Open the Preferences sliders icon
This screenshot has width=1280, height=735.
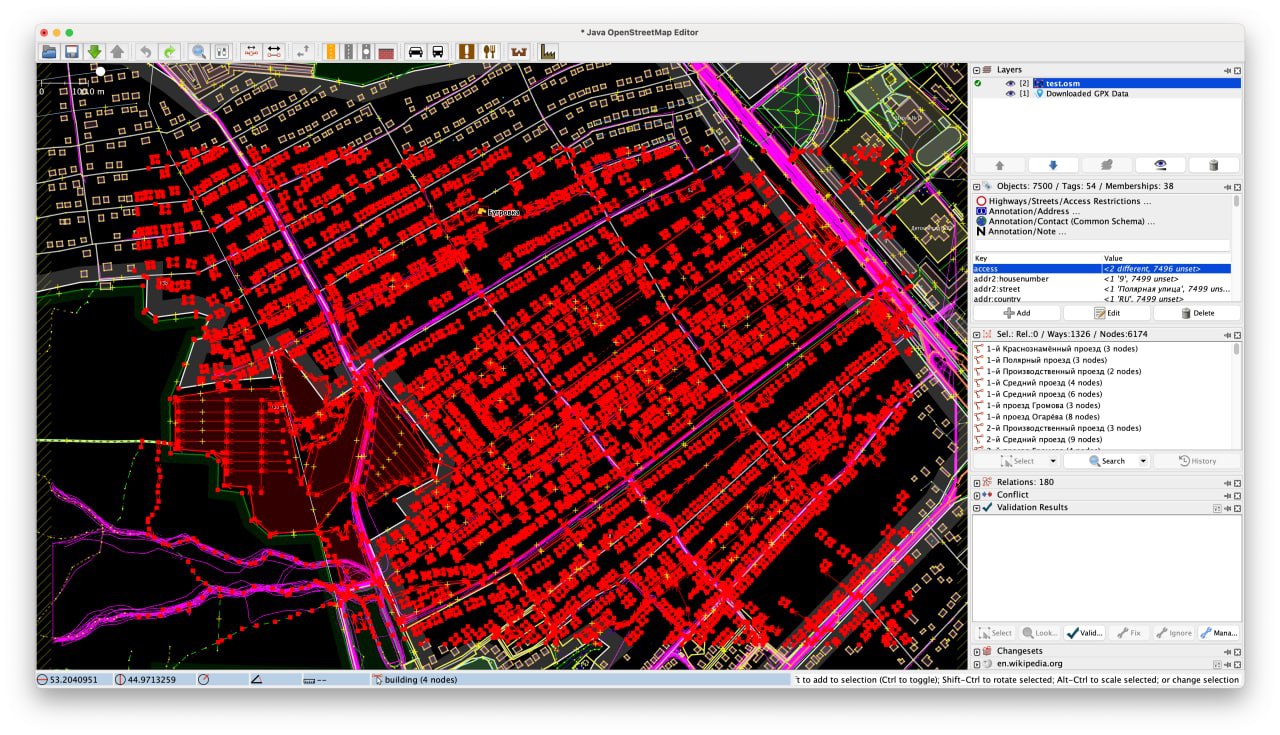(222, 51)
